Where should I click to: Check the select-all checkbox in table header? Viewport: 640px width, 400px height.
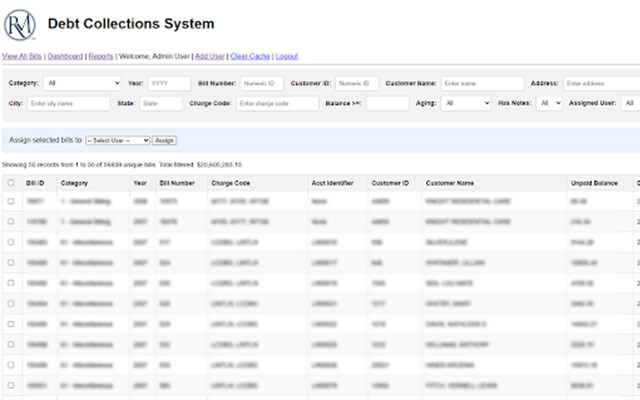coord(11,183)
